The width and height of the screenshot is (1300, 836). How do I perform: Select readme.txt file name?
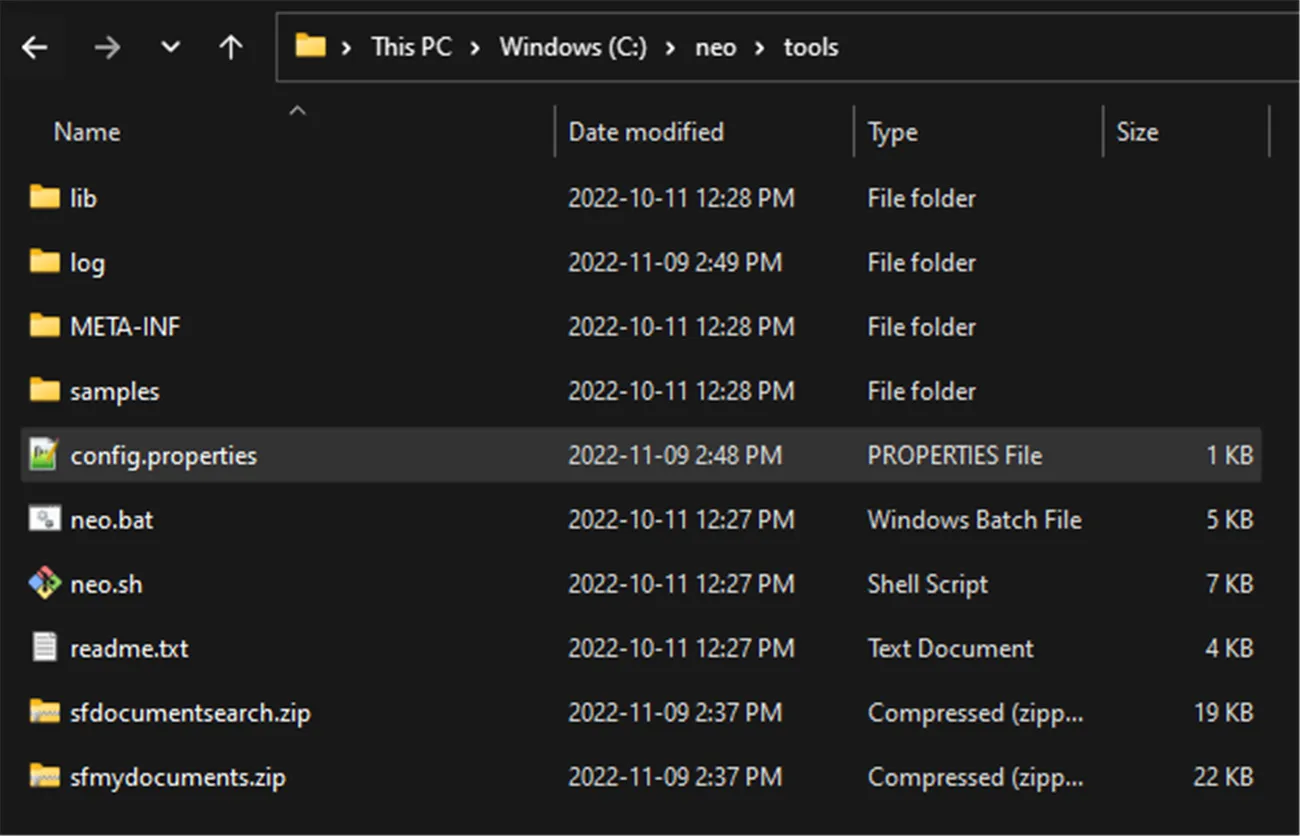[x=129, y=648]
